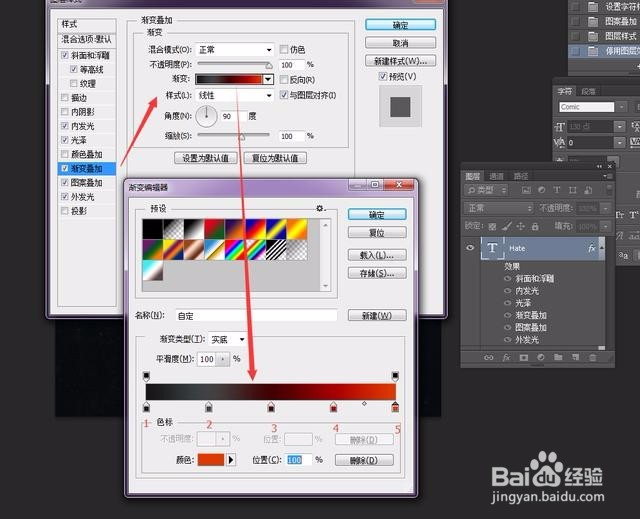Click the pixel layer filter icon in Layers panel

526,190
